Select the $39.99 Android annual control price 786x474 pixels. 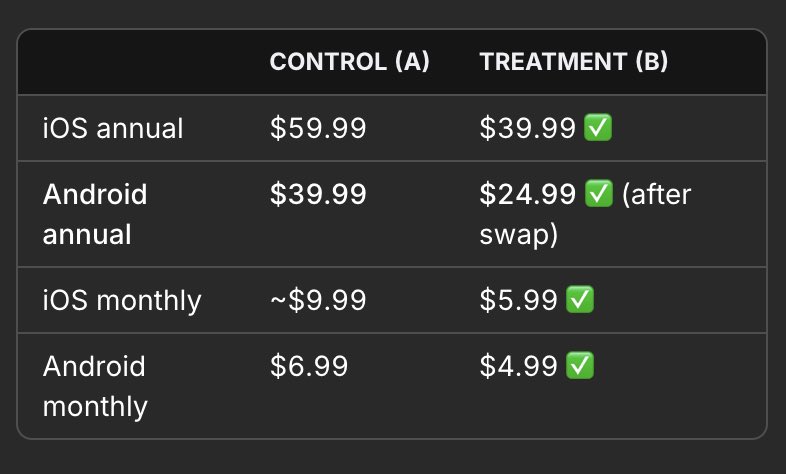(x=318, y=194)
